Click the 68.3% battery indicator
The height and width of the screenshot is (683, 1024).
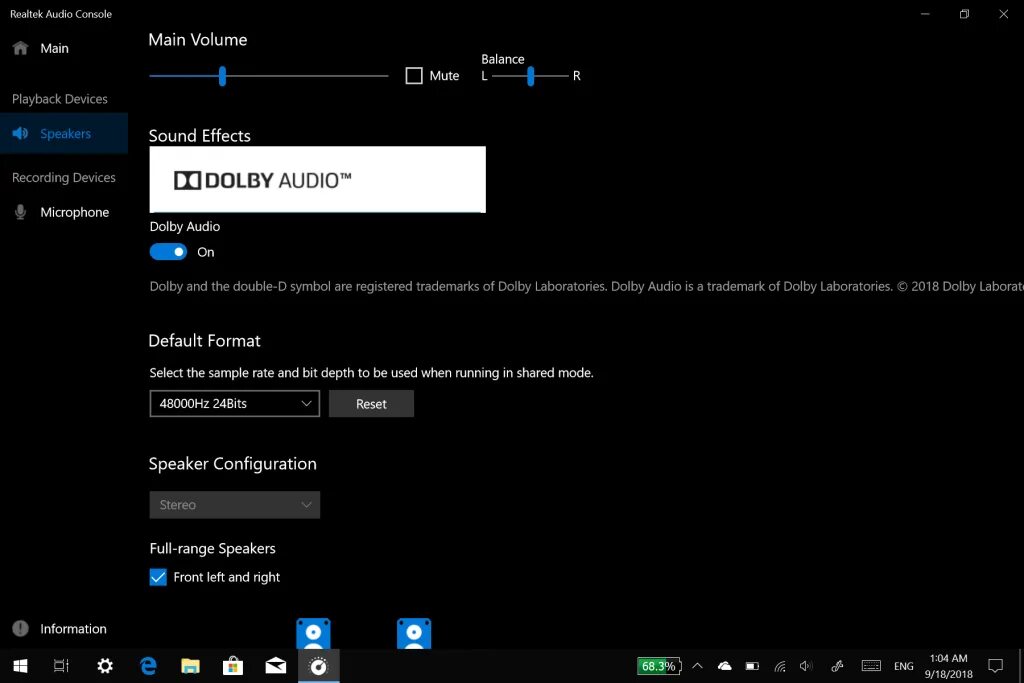[x=659, y=666]
